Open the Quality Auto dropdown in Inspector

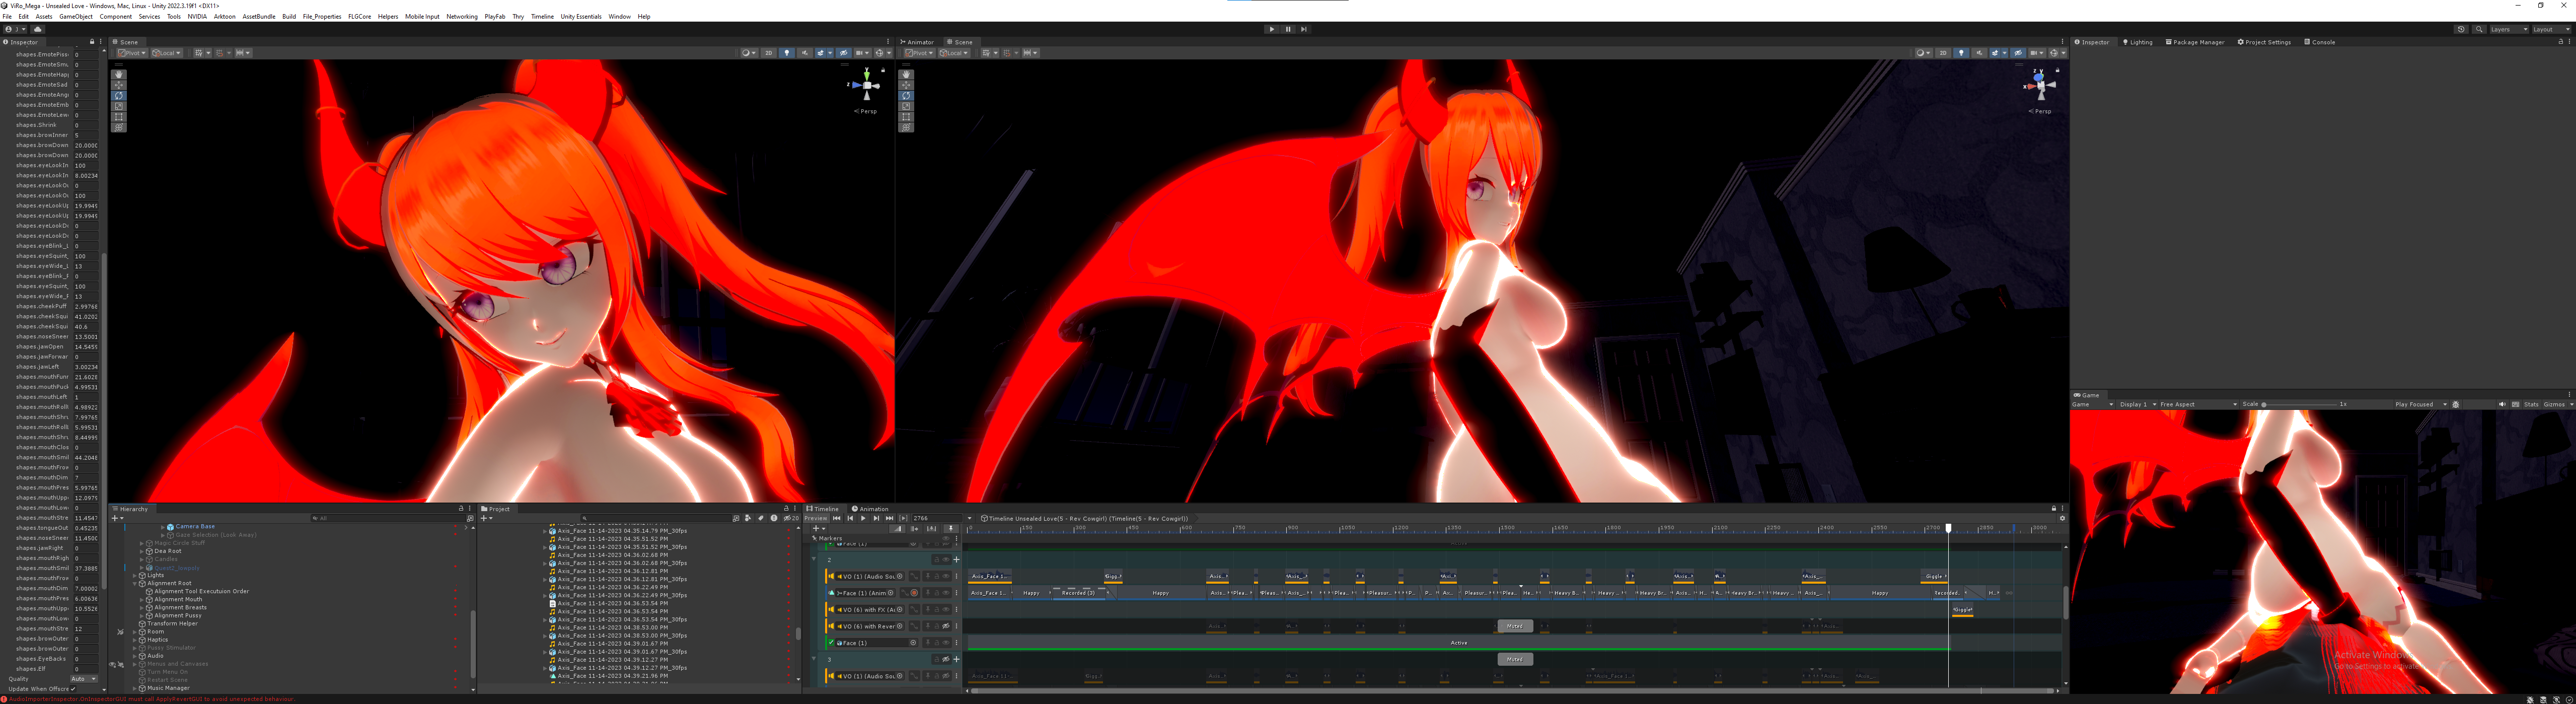pos(84,679)
